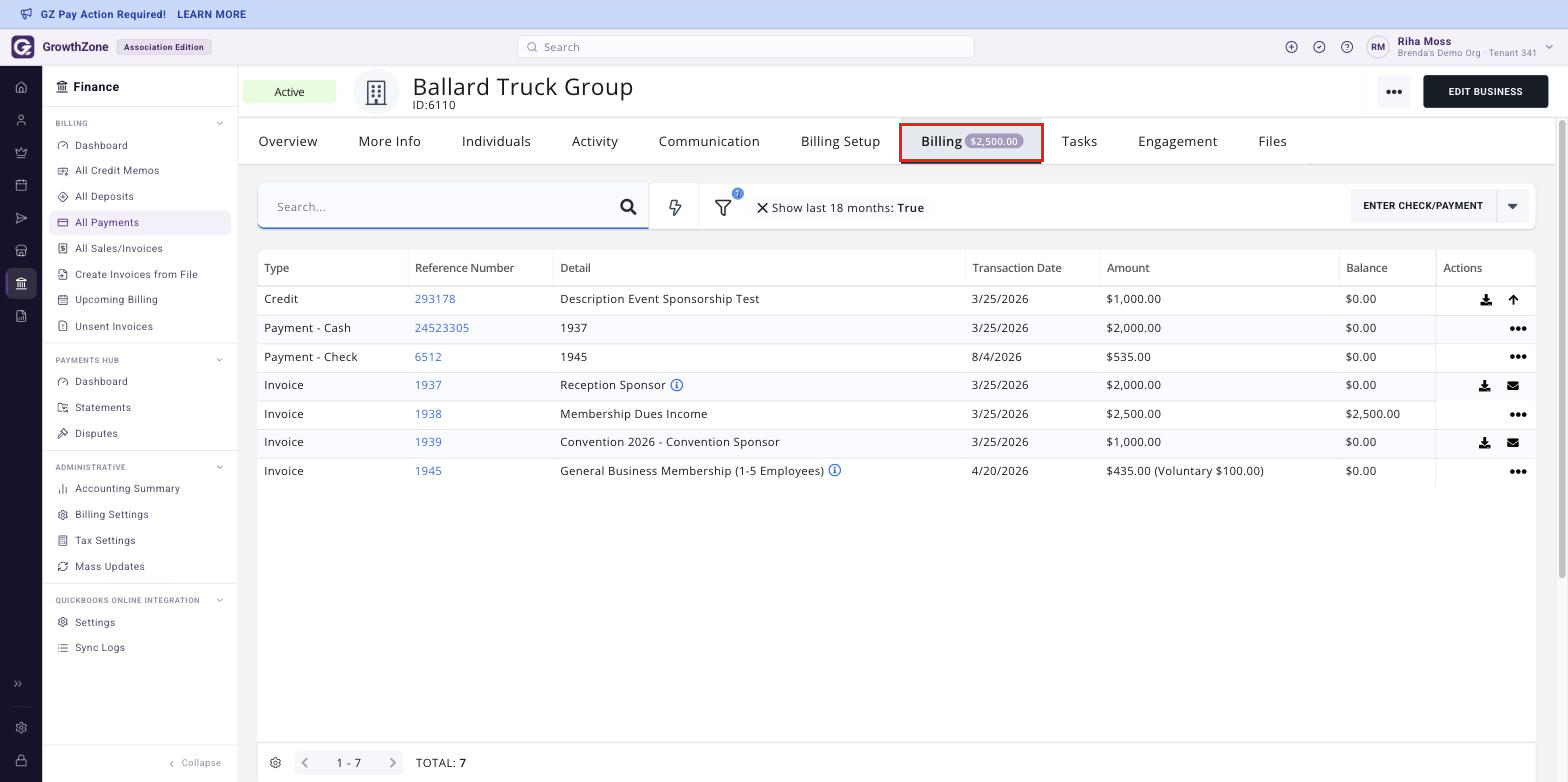Viewport: 1568px width, 782px height.
Task: Open All Sales/Invoices in the sidebar
Action: (x=119, y=249)
